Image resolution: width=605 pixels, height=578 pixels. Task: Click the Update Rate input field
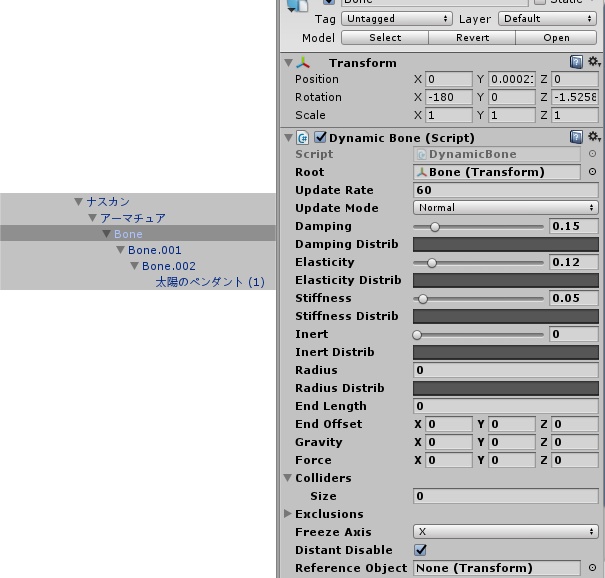505,190
